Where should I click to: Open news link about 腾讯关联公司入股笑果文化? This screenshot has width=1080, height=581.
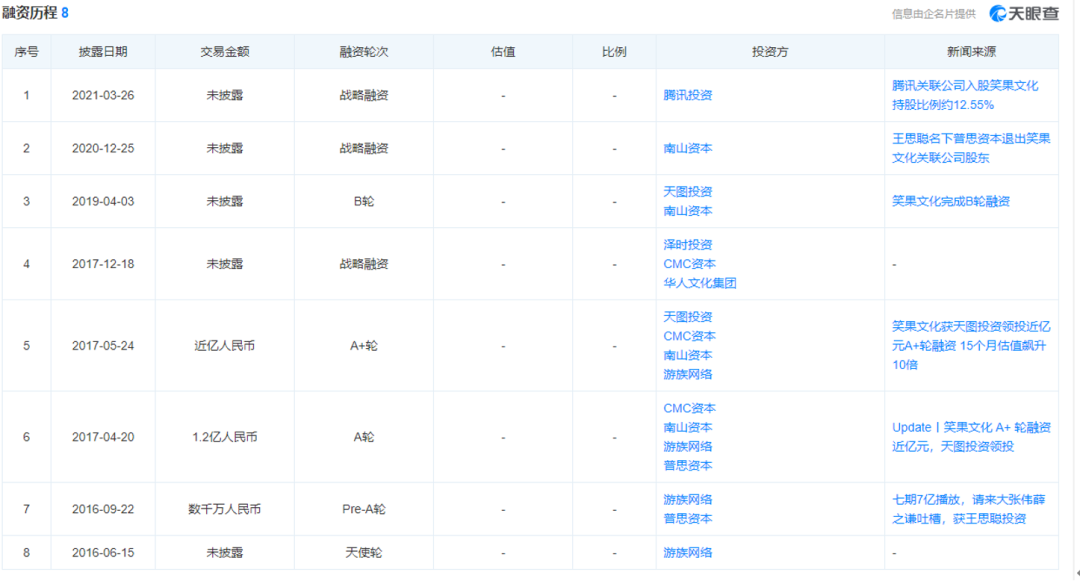pos(964,95)
